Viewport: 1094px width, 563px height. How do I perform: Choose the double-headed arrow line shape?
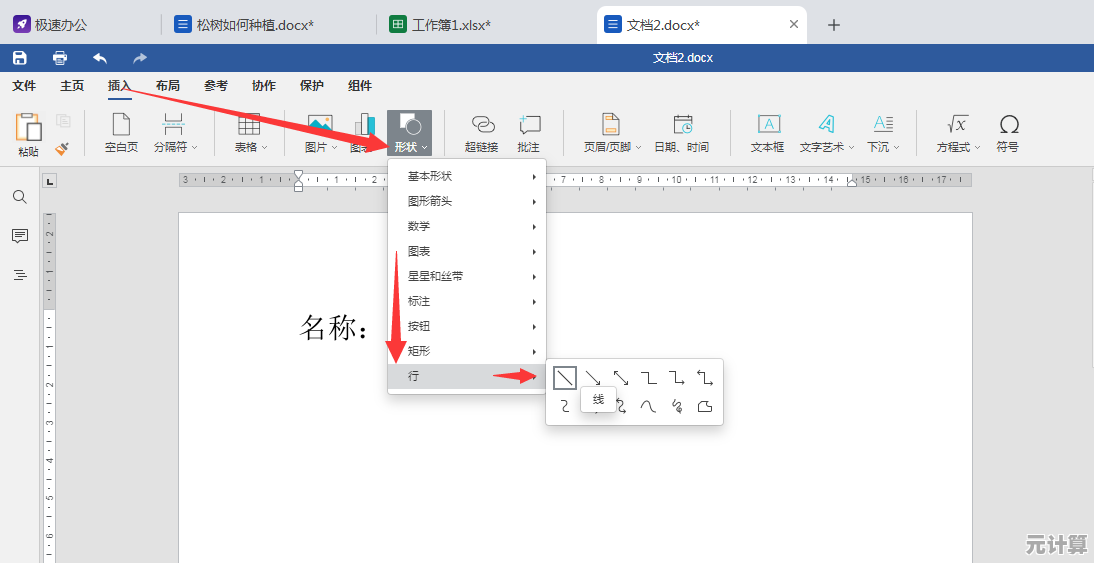pos(621,378)
